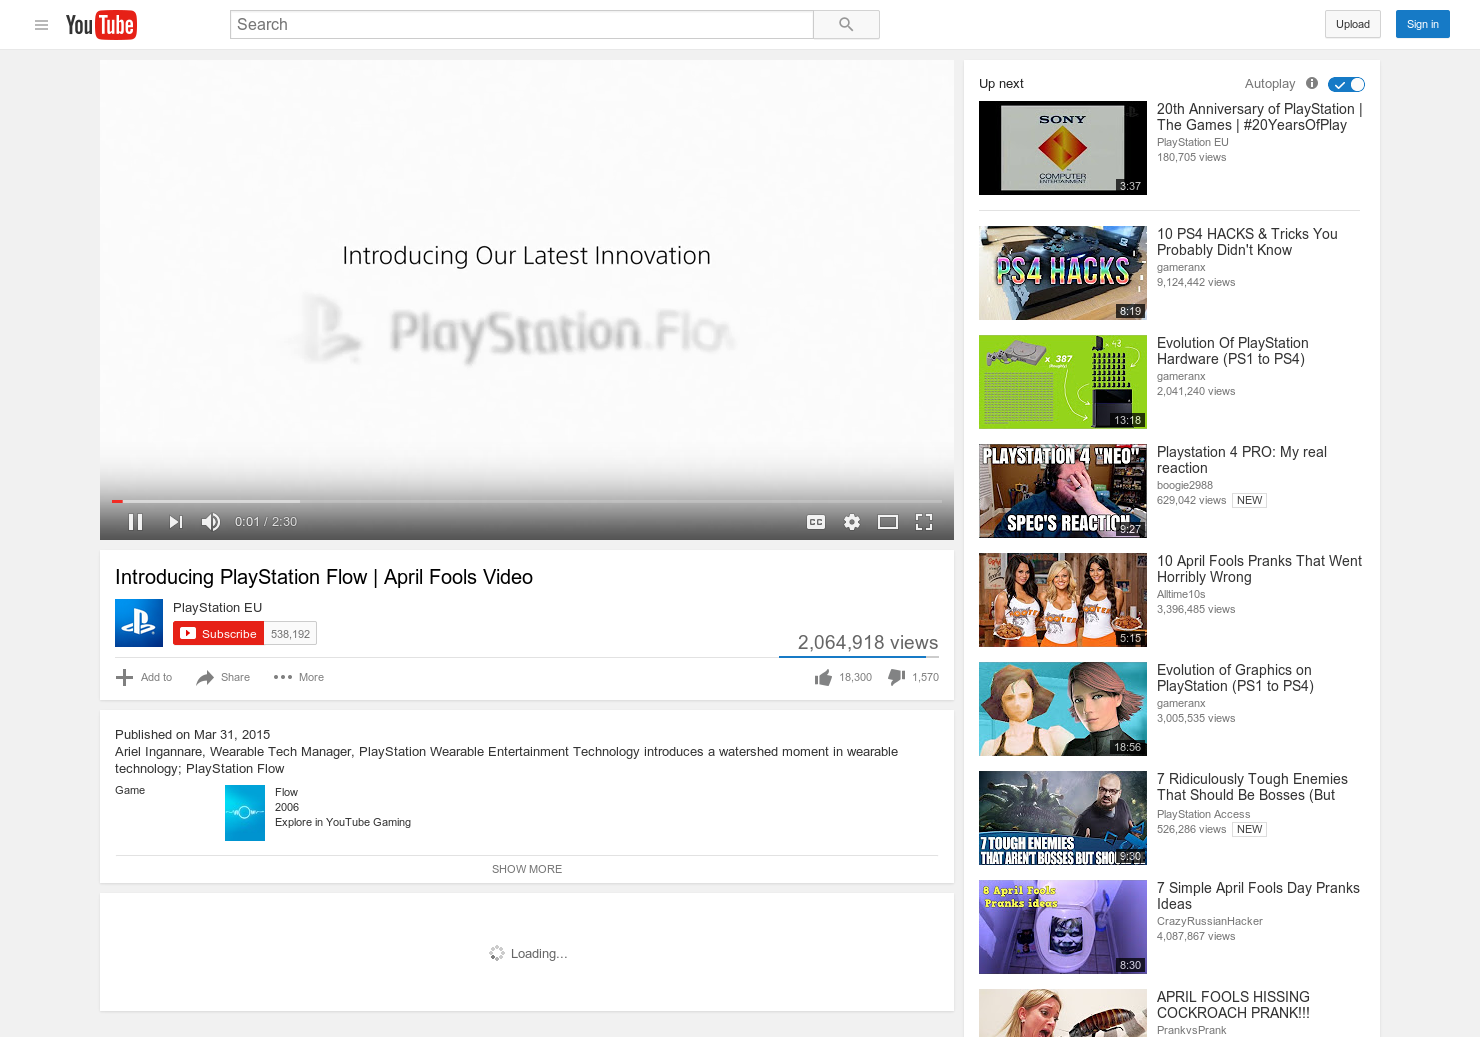Open 10 PS4 HACKS & Tricks title
This screenshot has width=1480, height=1037.
[1247, 242]
